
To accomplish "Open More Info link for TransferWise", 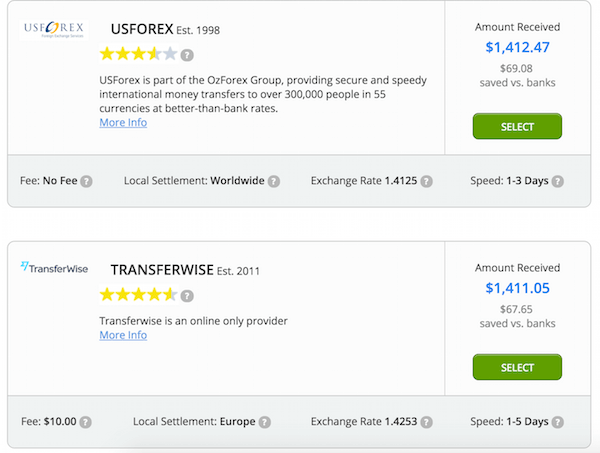I will coord(123,335).
